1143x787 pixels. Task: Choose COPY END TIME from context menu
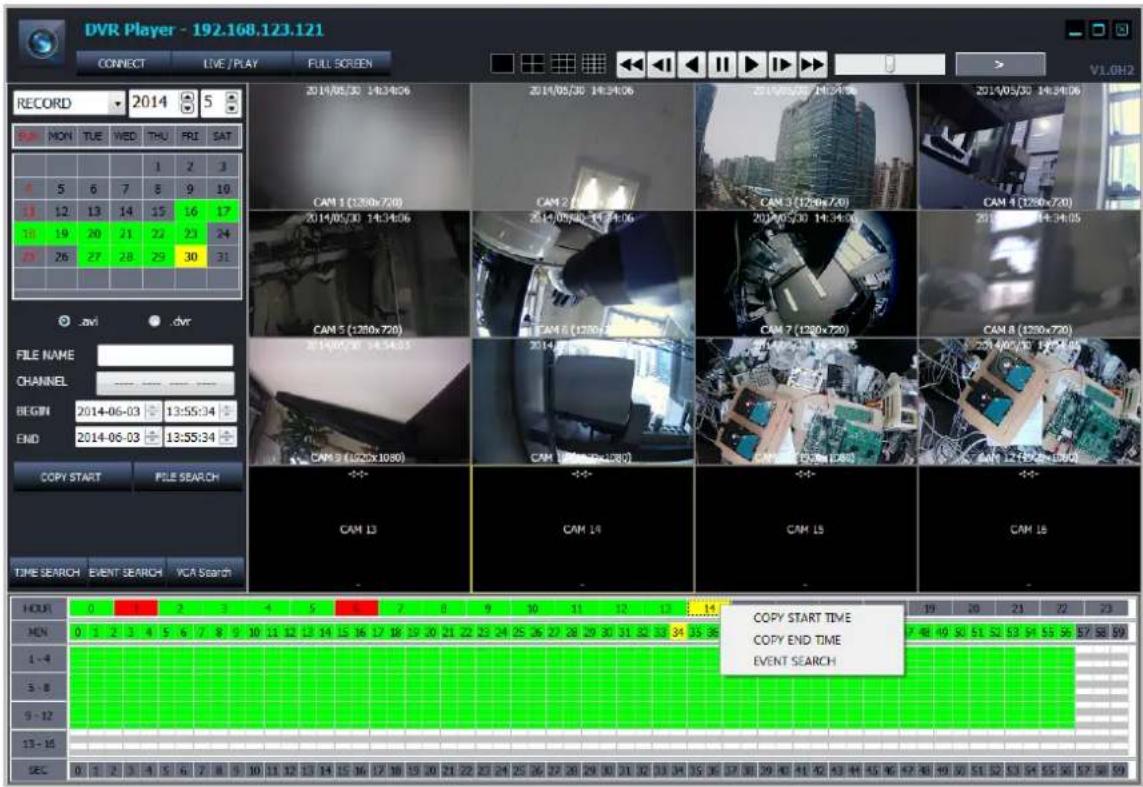pyautogui.click(x=797, y=640)
